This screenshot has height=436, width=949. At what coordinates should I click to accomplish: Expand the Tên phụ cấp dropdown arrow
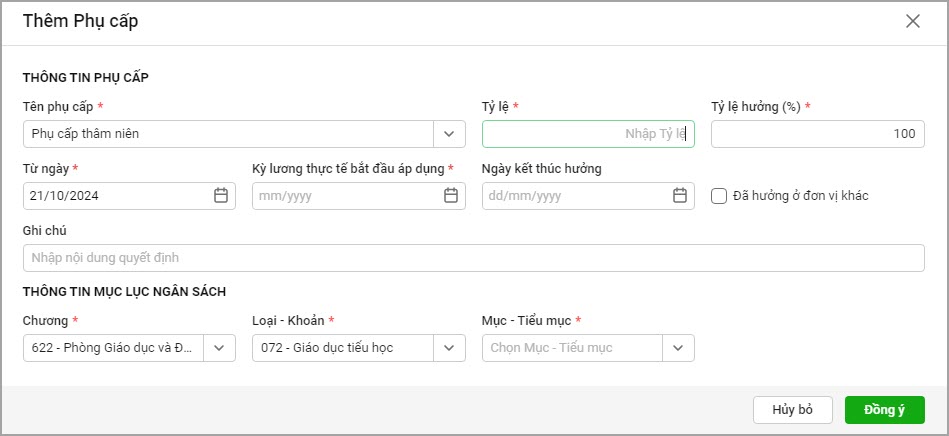pyautogui.click(x=449, y=134)
